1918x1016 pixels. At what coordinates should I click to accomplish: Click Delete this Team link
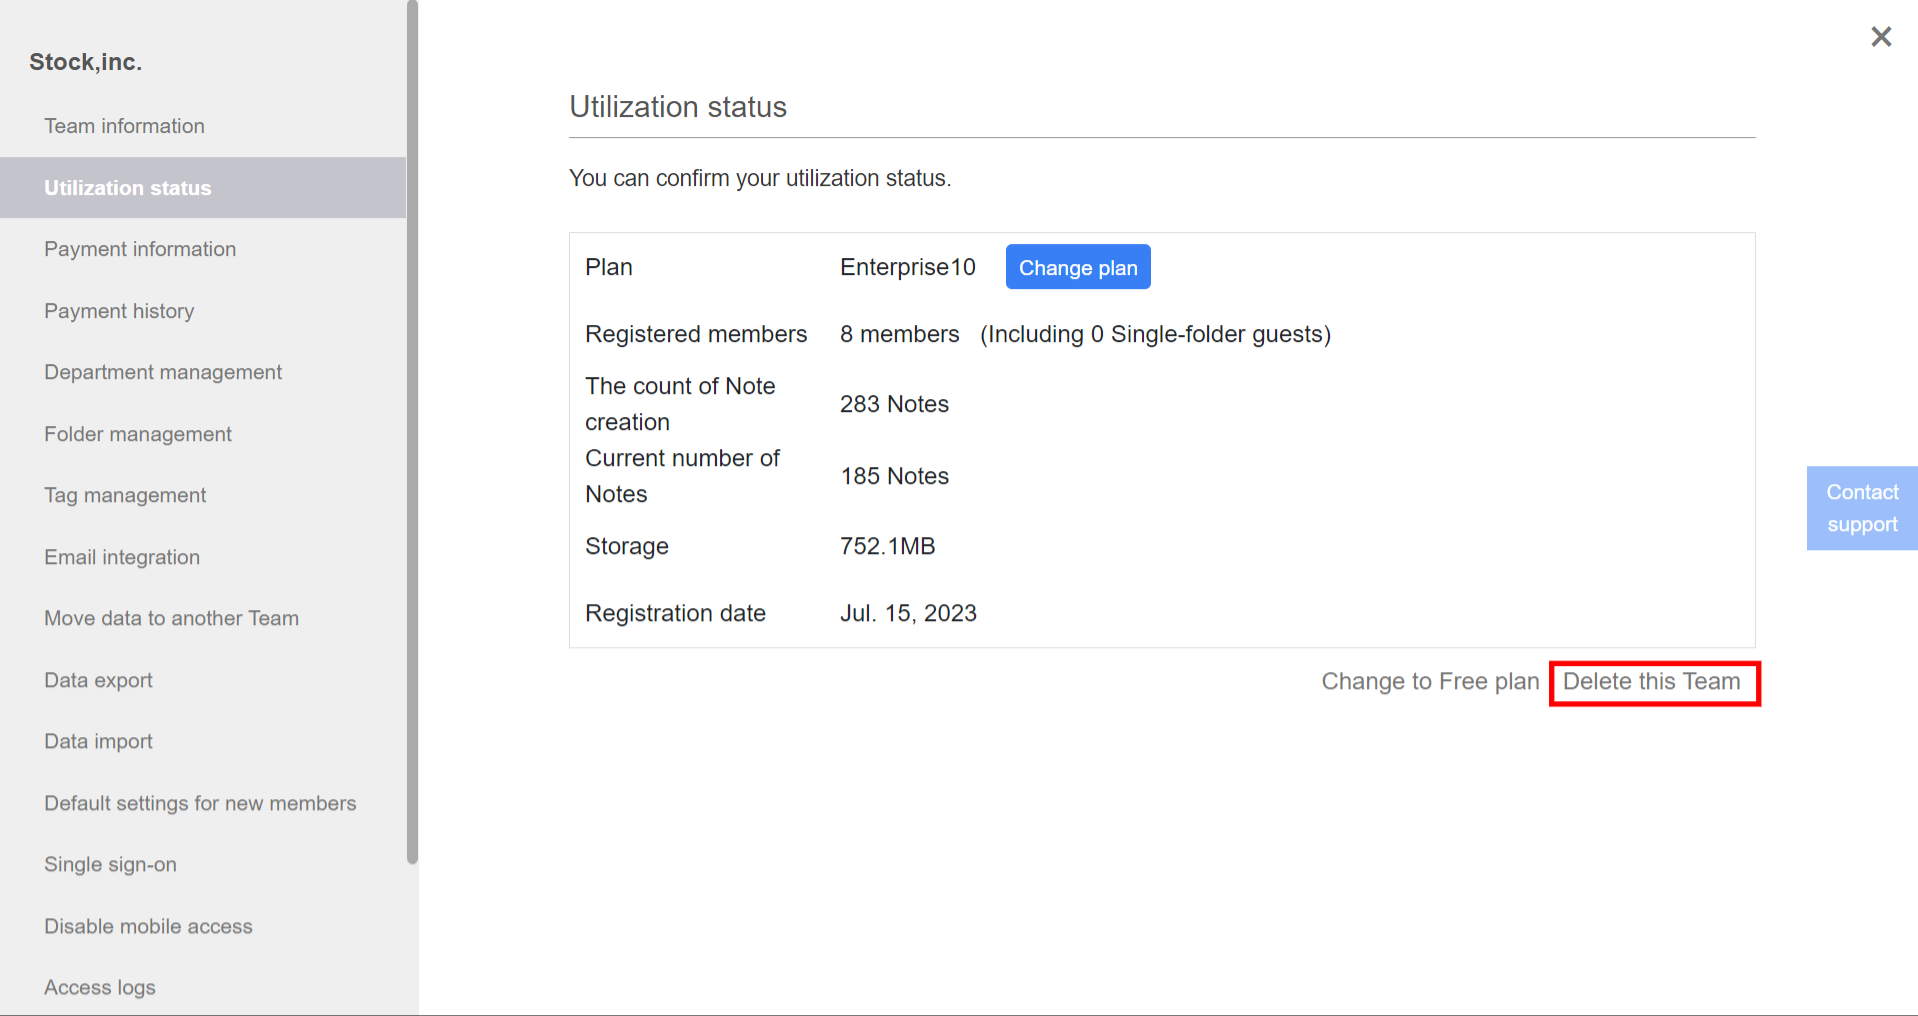click(1651, 682)
